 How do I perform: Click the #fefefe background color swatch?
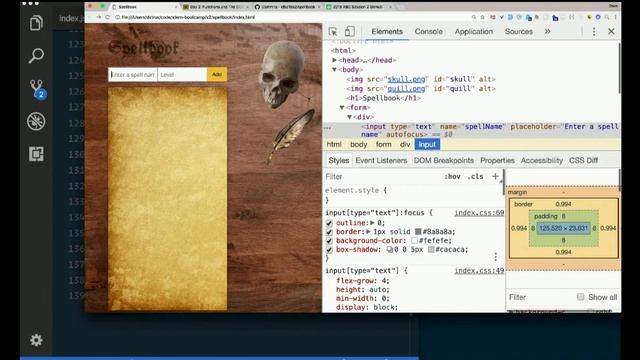pyautogui.click(x=414, y=240)
